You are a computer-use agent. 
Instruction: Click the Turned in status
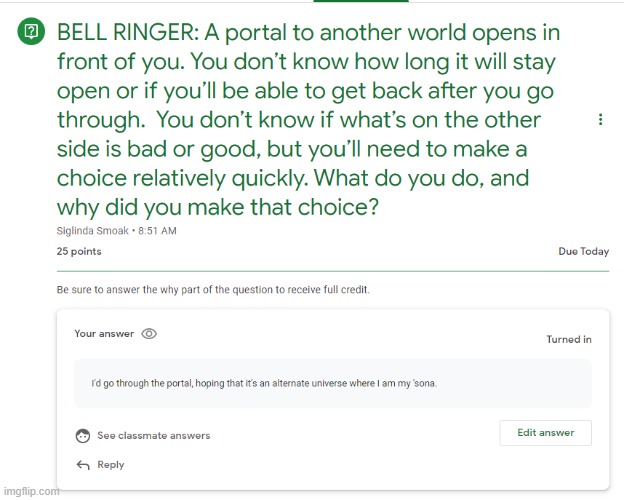point(568,340)
